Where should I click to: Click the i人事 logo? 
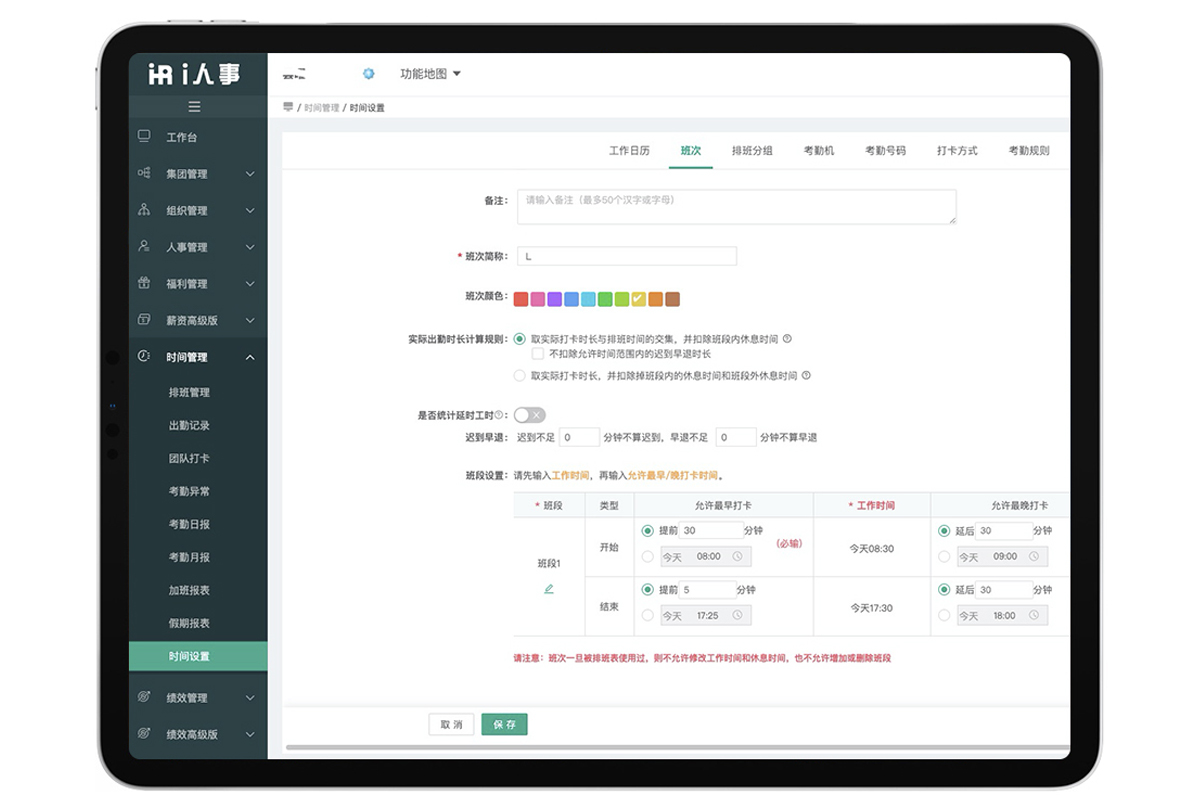tap(194, 74)
